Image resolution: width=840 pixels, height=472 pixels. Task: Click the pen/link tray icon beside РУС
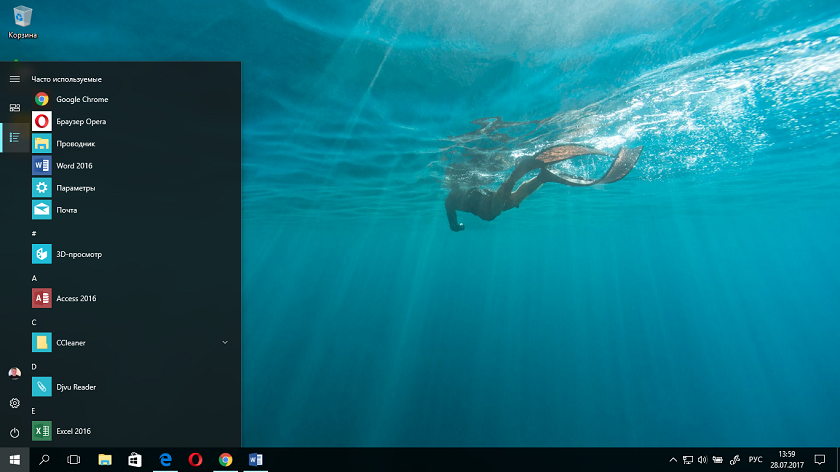coord(735,460)
